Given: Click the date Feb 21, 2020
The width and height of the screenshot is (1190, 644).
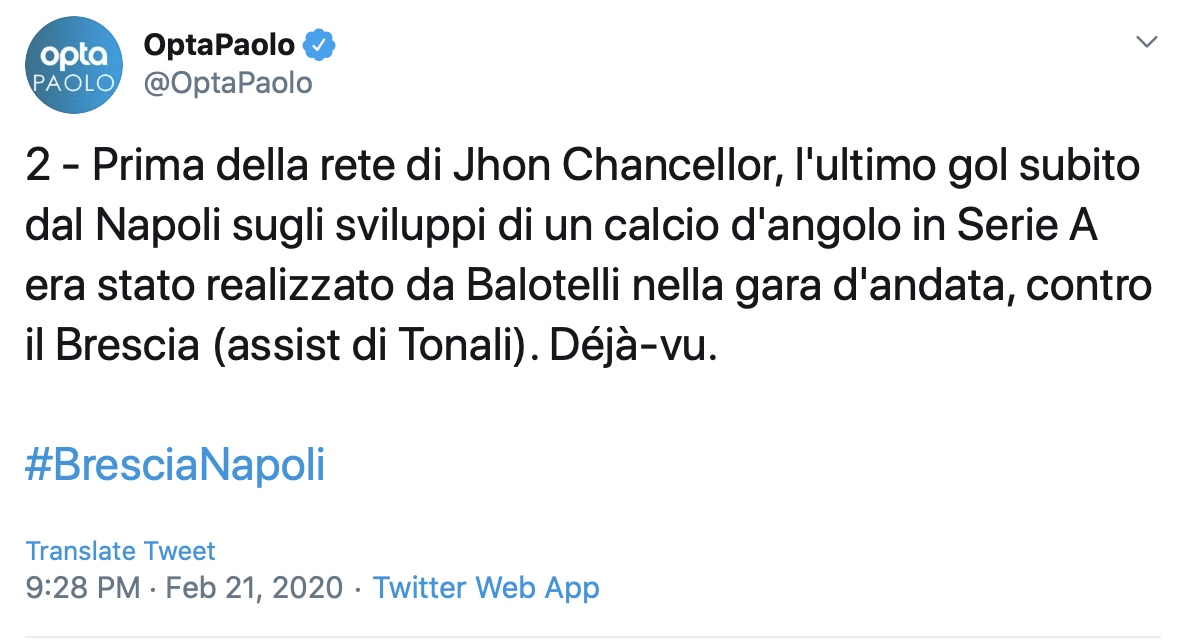Looking at the screenshot, I should [254, 587].
